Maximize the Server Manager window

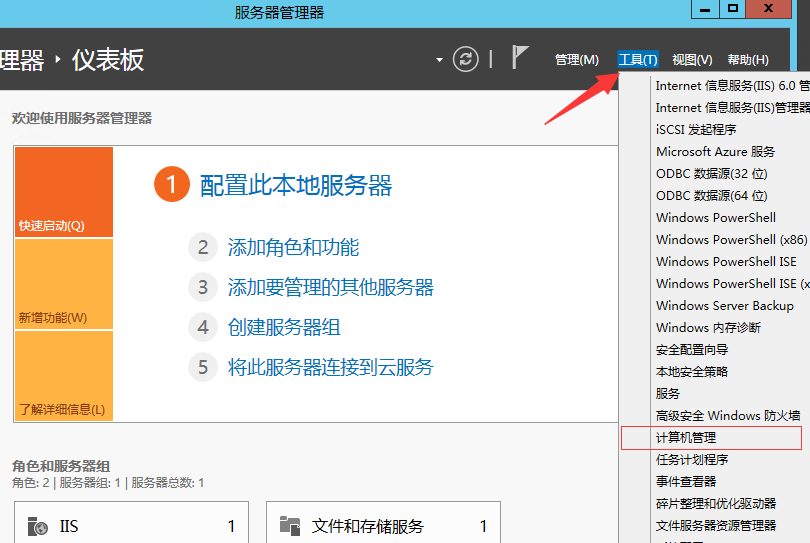(733, 9)
